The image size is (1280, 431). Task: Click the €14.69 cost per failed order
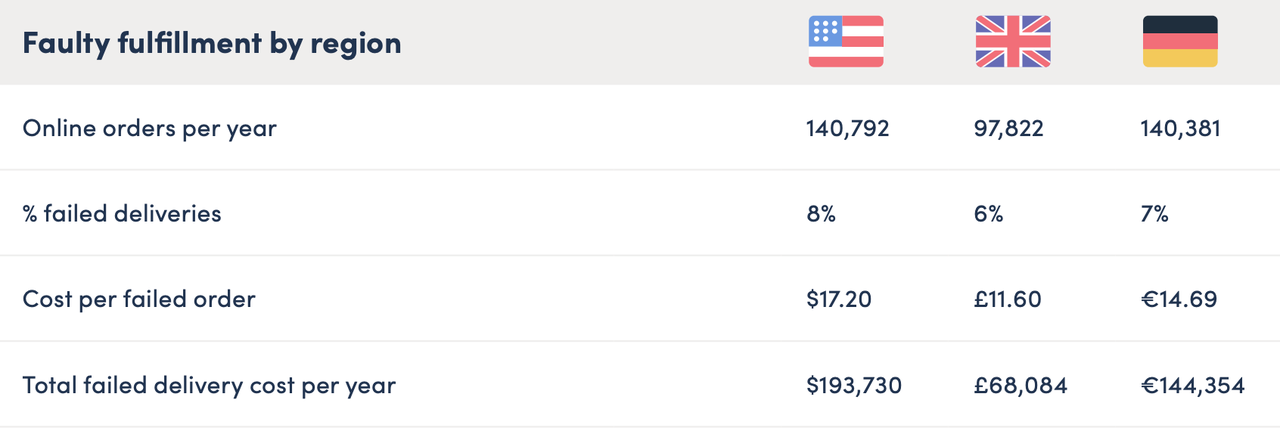coord(1178,298)
